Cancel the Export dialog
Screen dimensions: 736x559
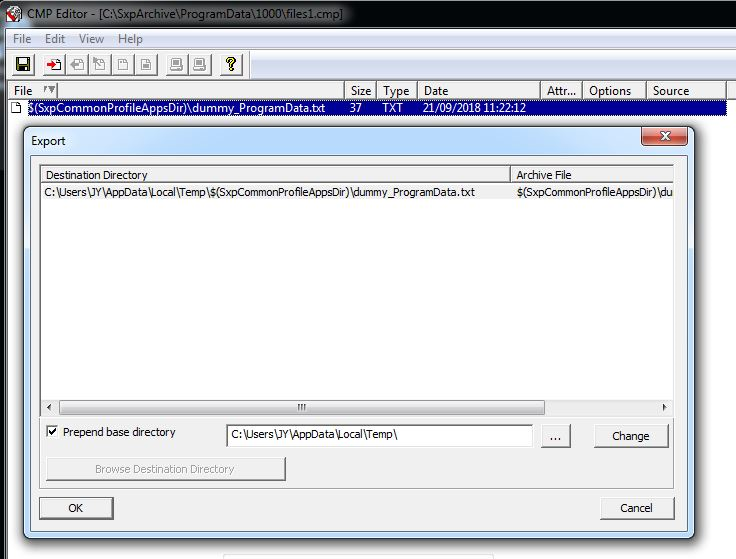pyautogui.click(x=636, y=508)
